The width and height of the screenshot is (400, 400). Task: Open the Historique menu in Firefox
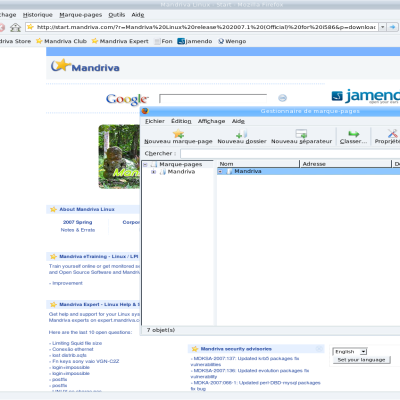[38, 15]
